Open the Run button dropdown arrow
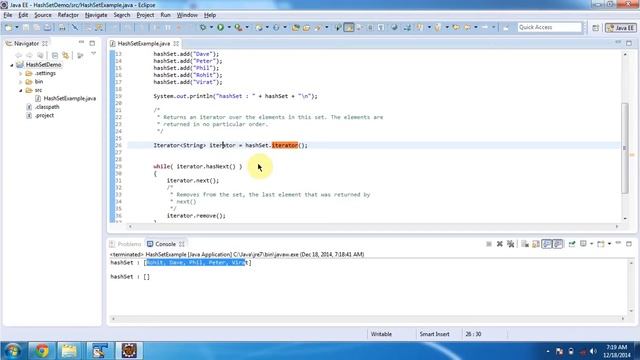 tap(229, 27)
